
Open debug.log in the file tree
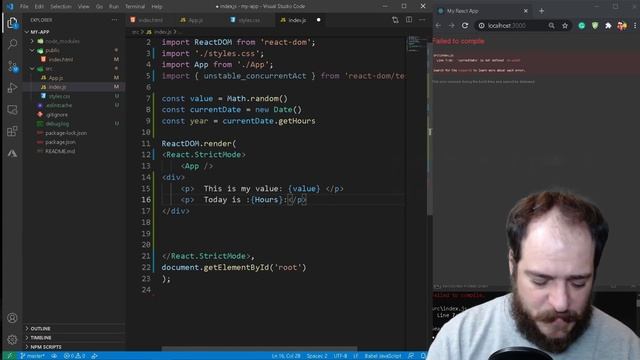click(57, 124)
